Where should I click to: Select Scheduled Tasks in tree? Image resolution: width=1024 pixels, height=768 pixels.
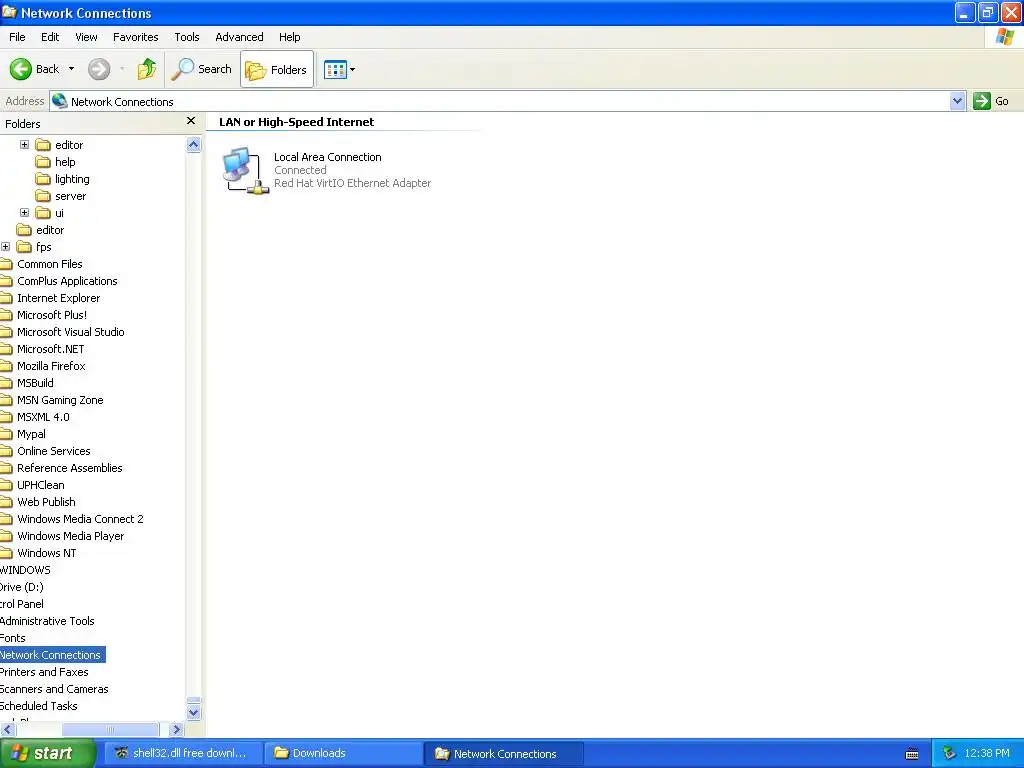coord(39,705)
